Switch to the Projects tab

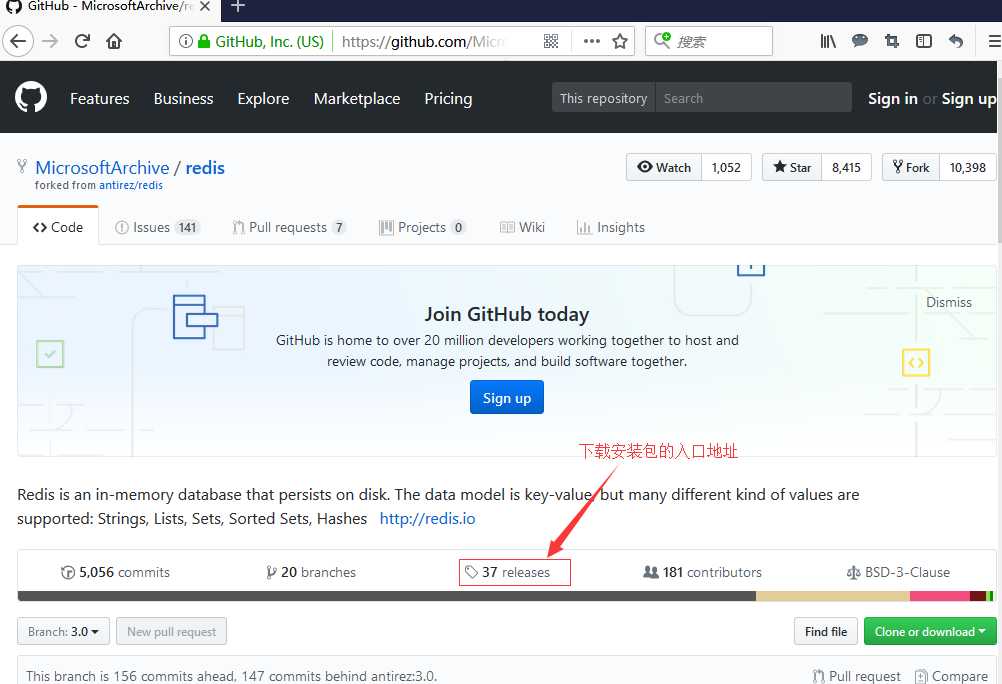click(422, 228)
